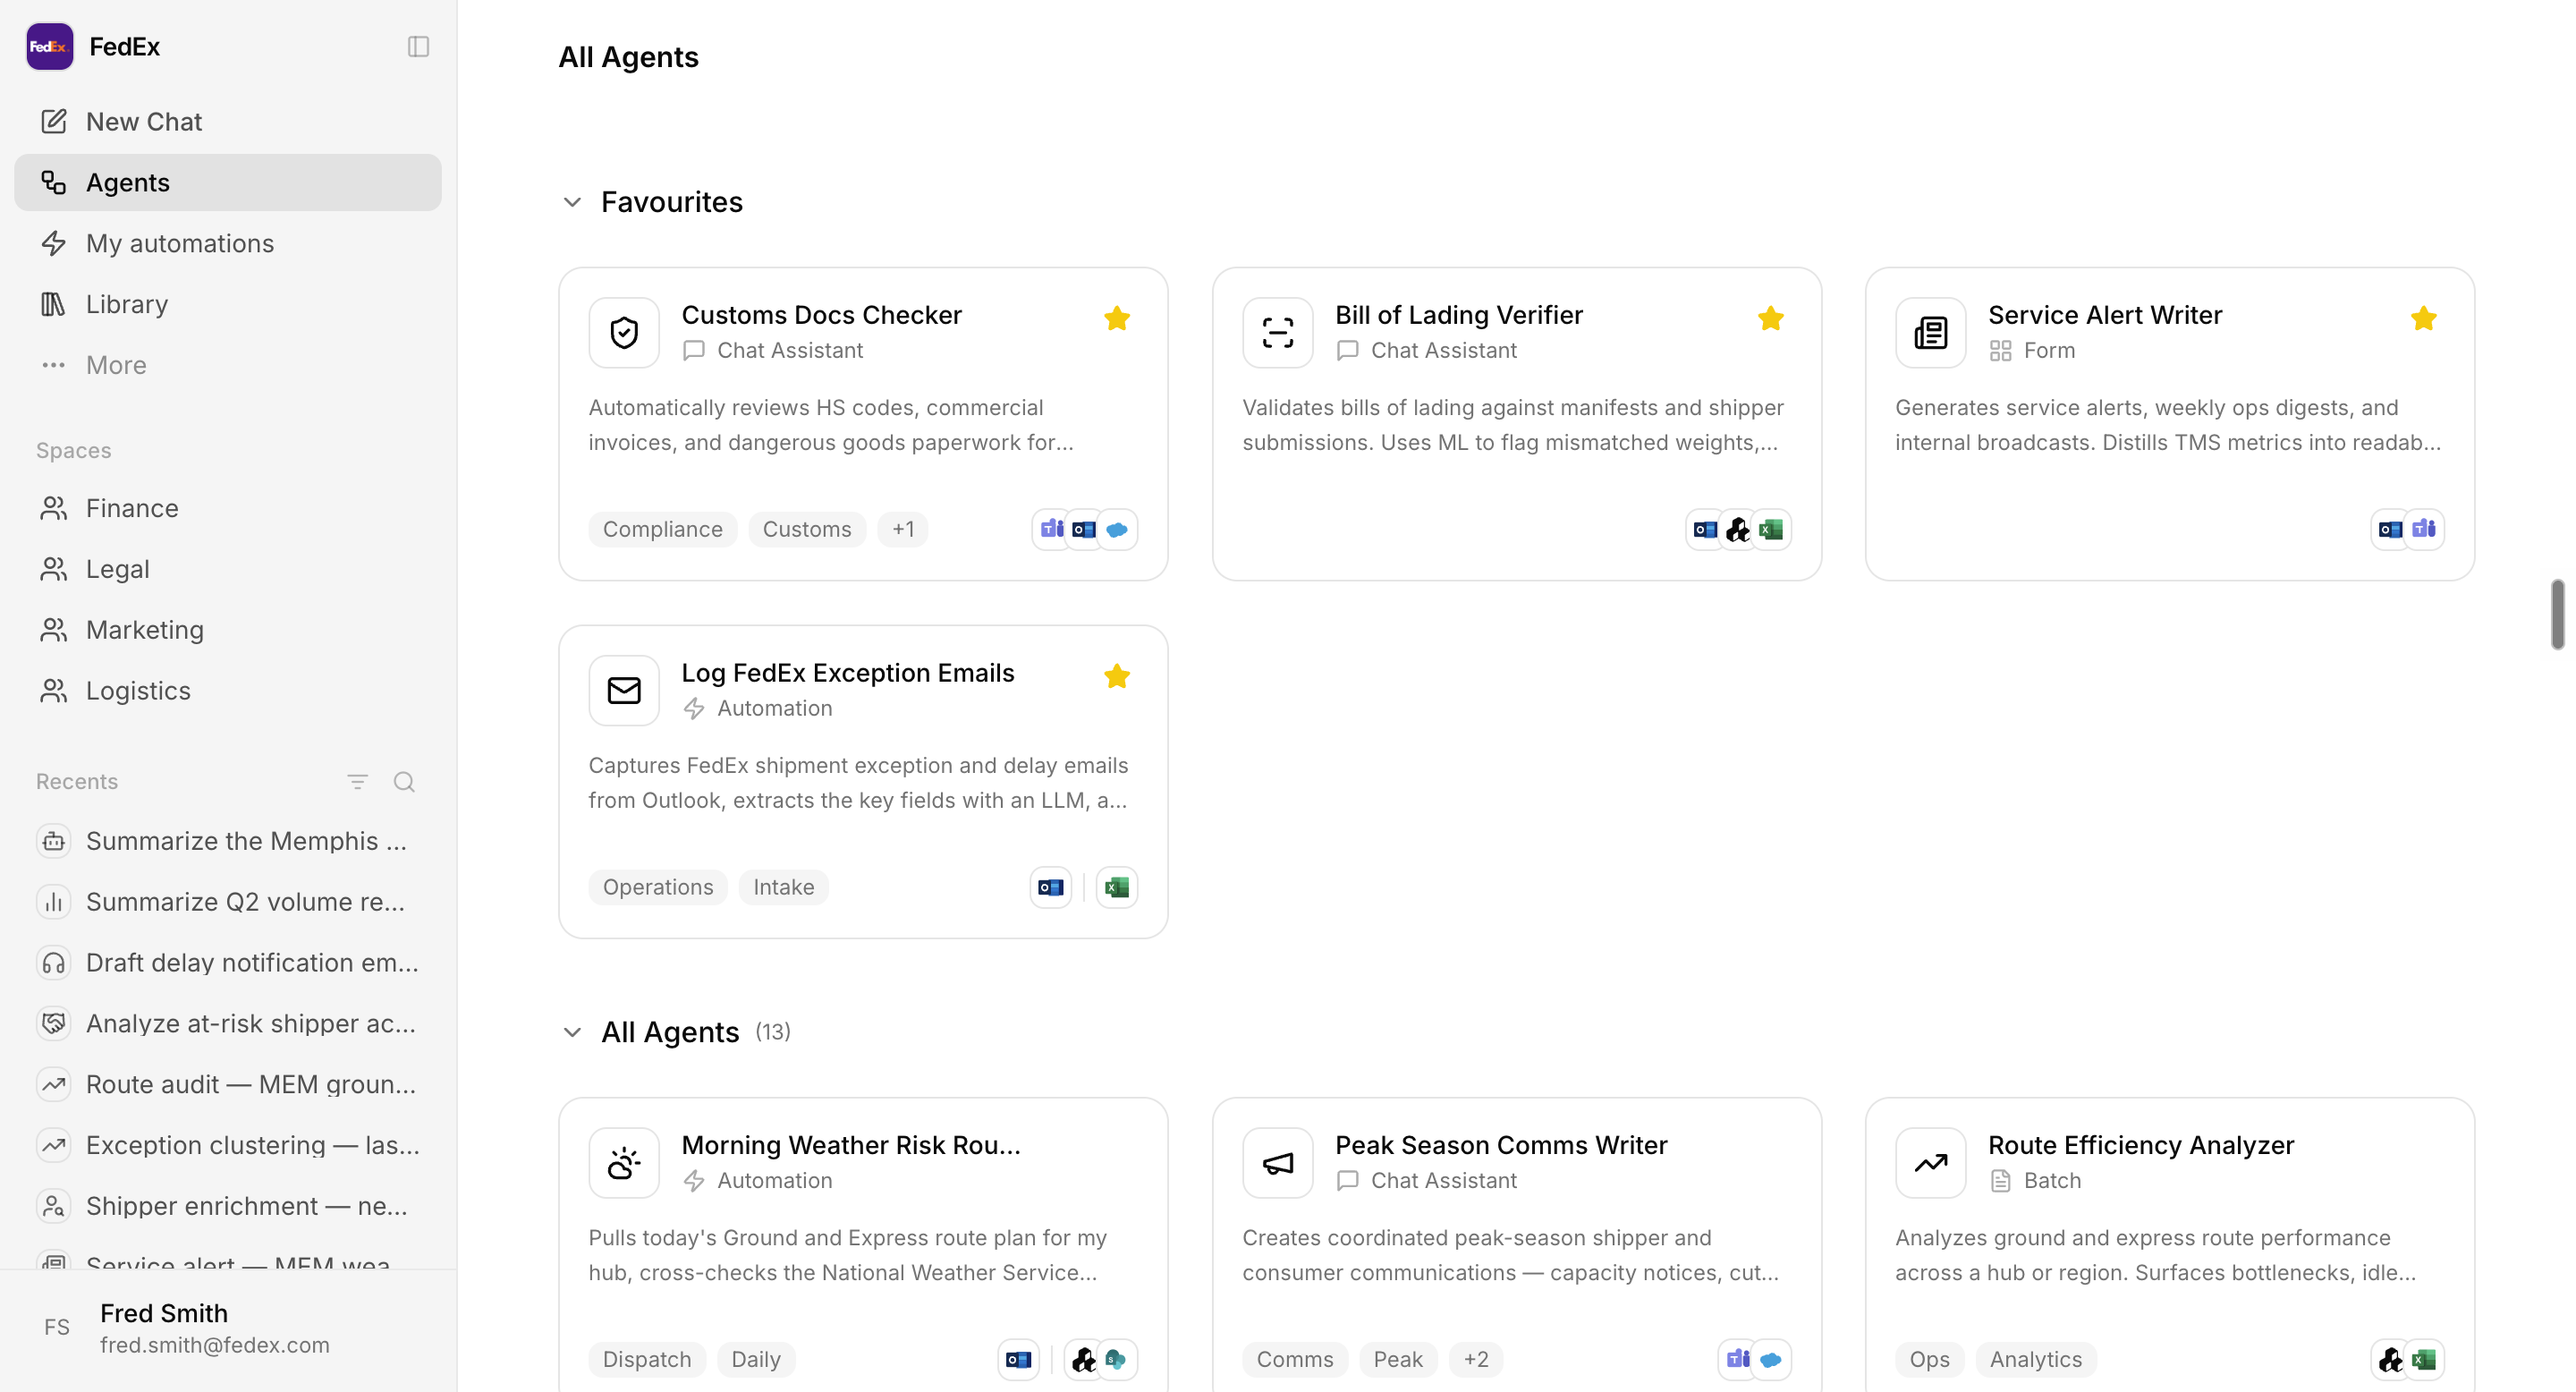Open recent 'Route audit — MEM groun...'

coord(228,1085)
